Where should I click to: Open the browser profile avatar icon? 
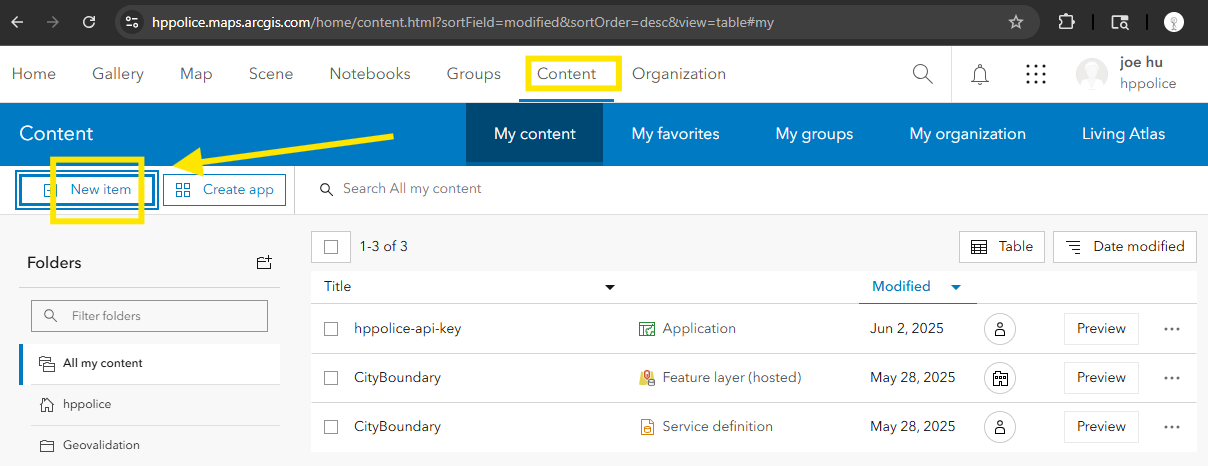point(1174,21)
